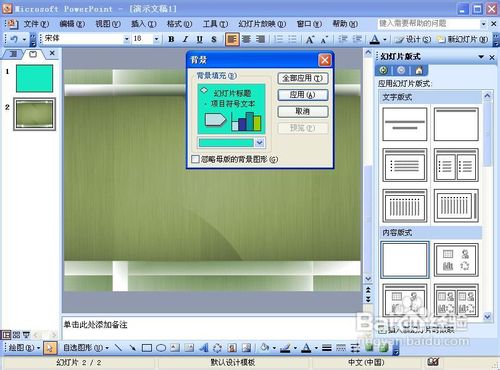Switch to slide sorter view

16,335
